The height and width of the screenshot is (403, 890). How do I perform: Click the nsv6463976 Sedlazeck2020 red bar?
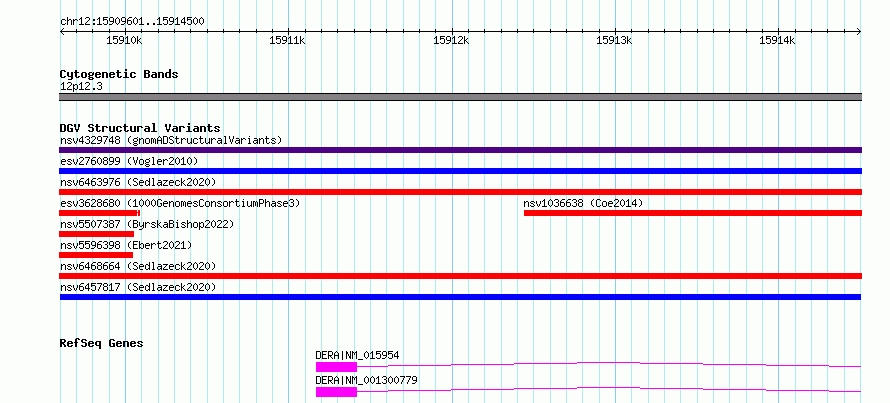tap(460, 192)
